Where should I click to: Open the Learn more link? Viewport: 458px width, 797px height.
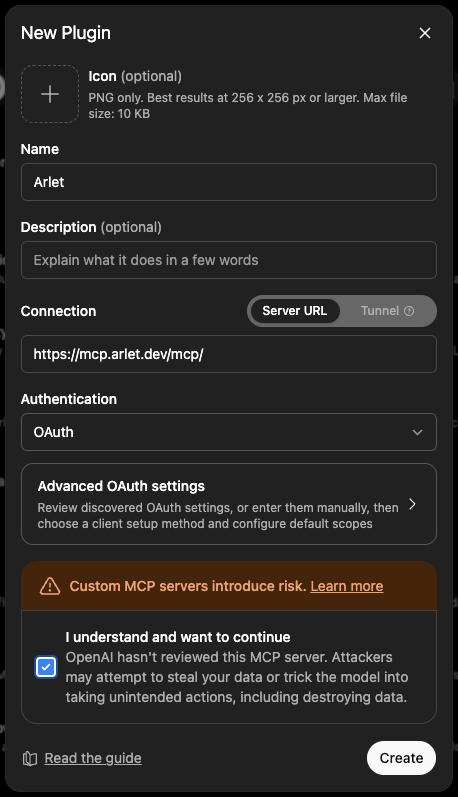pyautogui.click(x=347, y=586)
